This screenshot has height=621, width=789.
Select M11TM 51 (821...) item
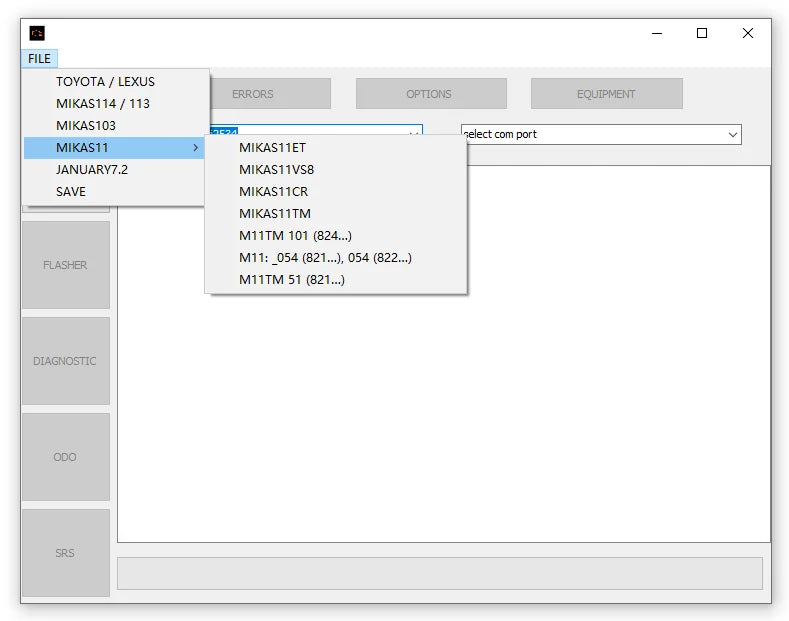pyautogui.click(x=291, y=280)
